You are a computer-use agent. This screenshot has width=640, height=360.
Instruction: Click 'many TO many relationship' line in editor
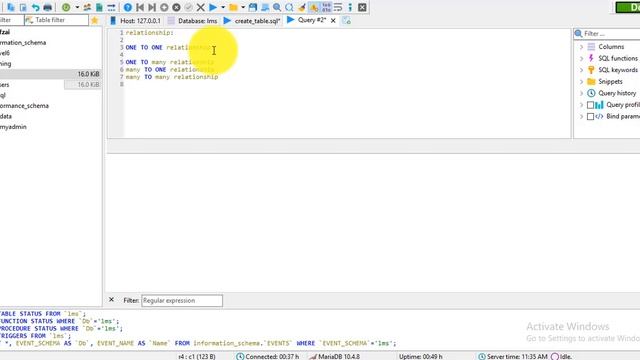[x=172, y=77]
